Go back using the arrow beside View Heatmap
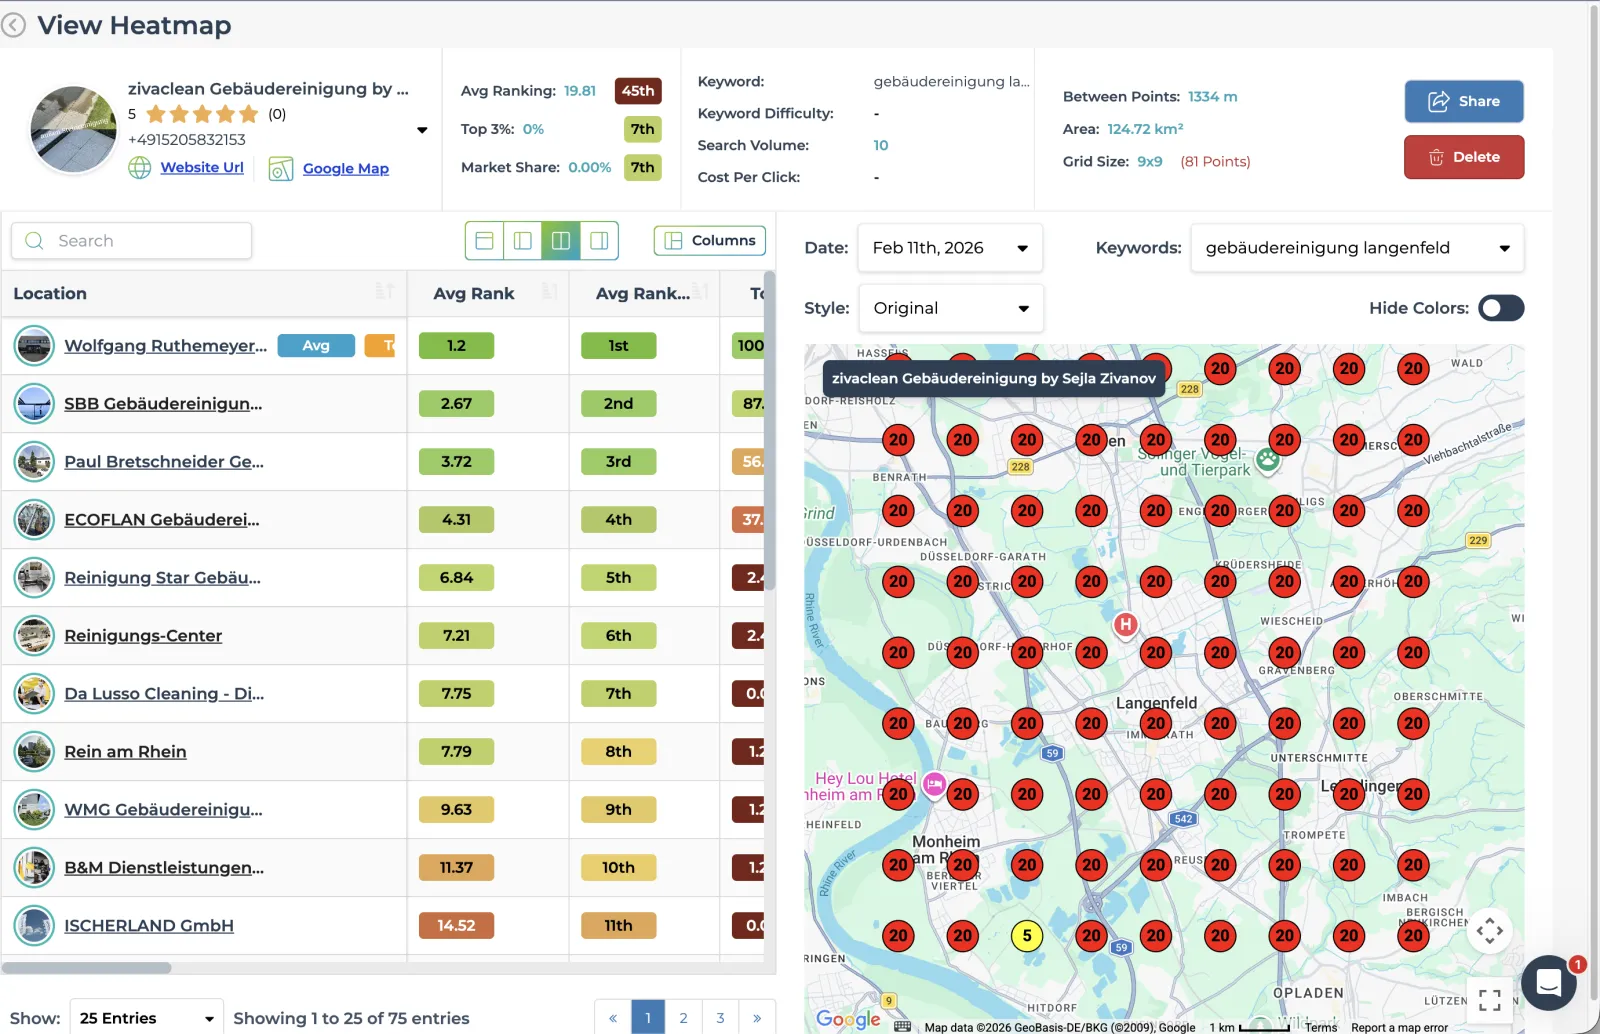The height and width of the screenshot is (1034, 1600). (x=13, y=25)
